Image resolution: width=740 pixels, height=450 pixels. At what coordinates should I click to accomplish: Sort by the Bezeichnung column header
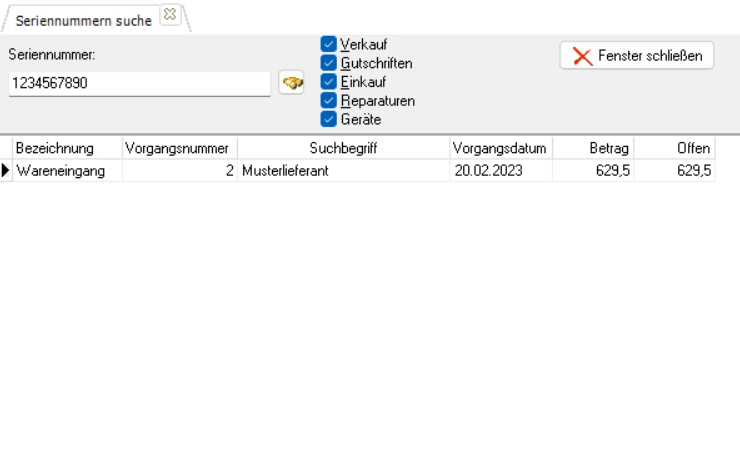pyautogui.click(x=67, y=148)
